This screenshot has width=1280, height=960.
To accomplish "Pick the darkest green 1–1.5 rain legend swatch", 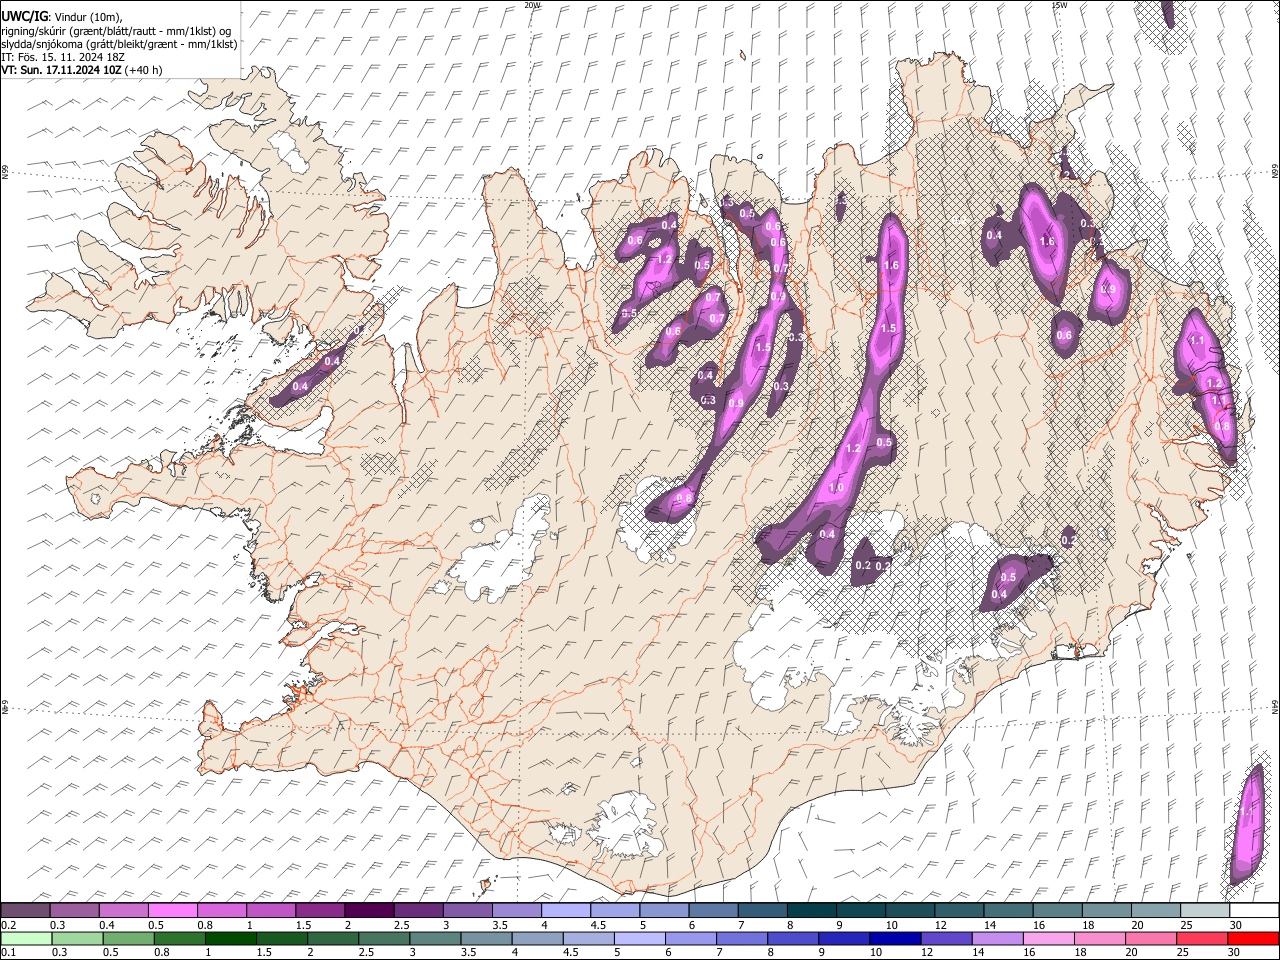I will point(230,938).
